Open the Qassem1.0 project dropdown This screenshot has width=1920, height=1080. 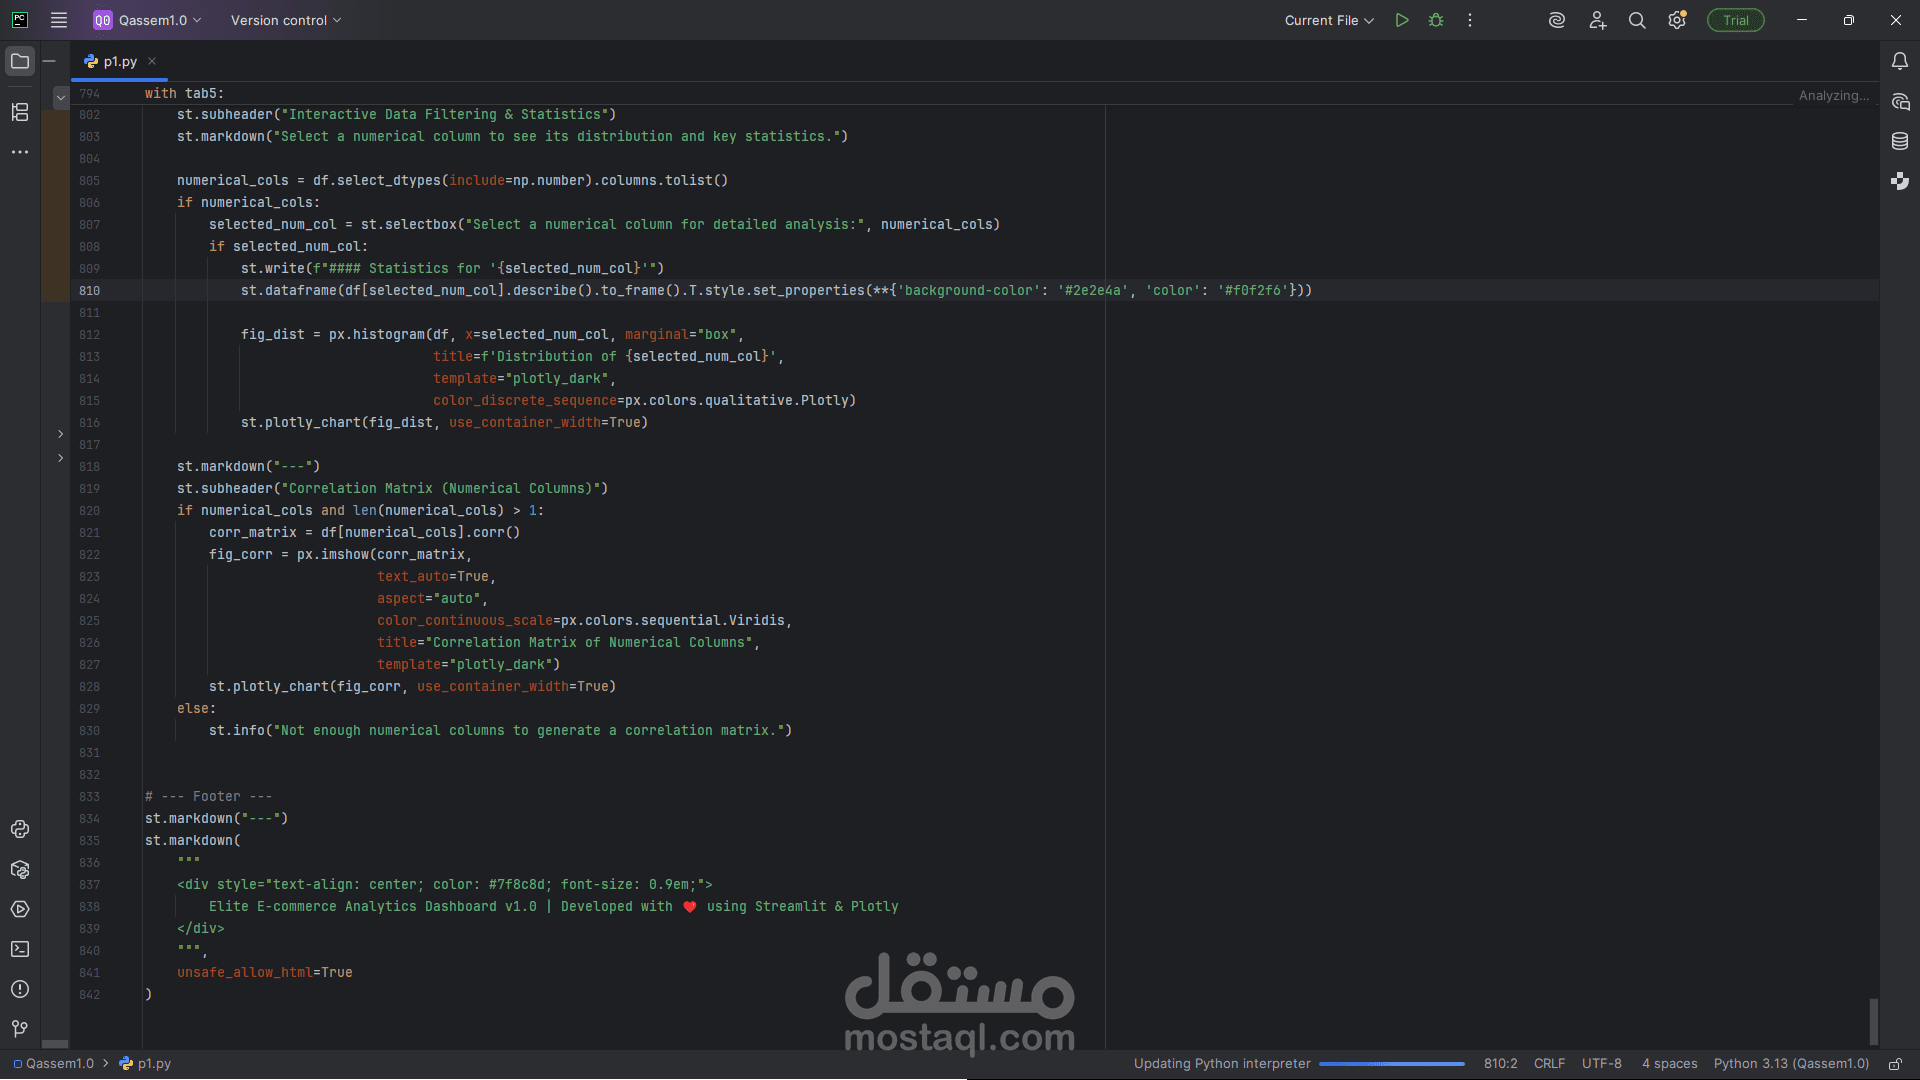(148, 20)
